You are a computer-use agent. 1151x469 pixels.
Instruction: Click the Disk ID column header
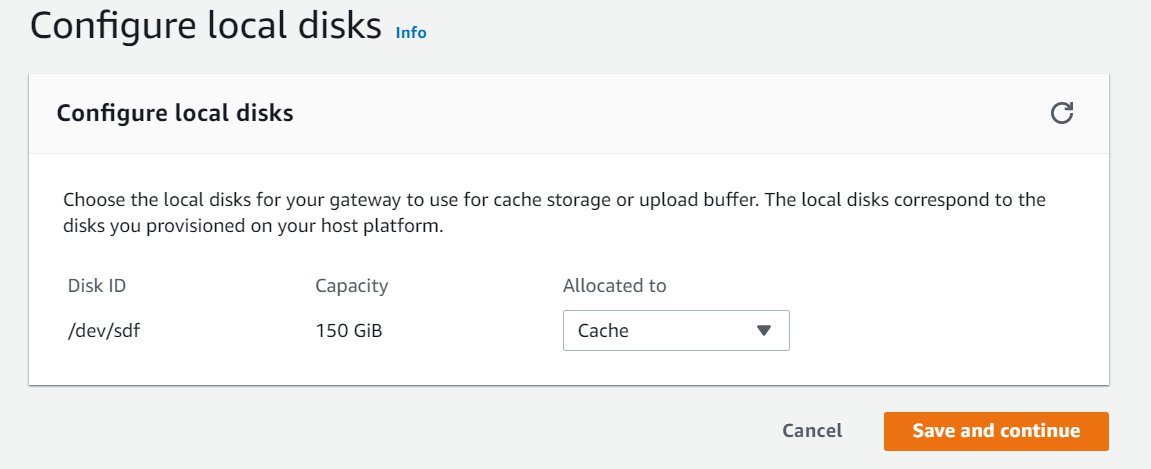(x=97, y=286)
